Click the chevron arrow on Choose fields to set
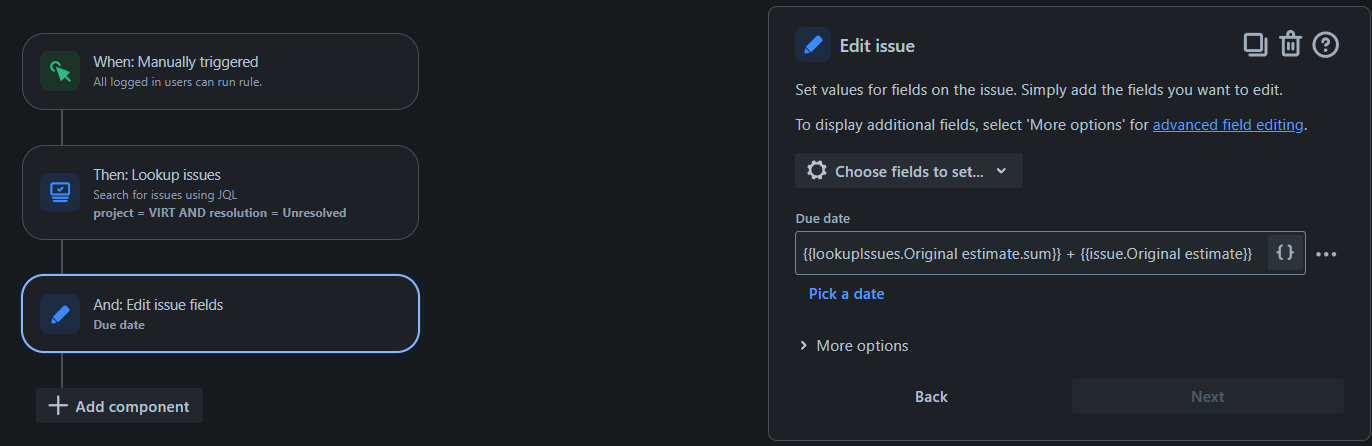Viewport: 1372px width, 446px height. (1002, 171)
